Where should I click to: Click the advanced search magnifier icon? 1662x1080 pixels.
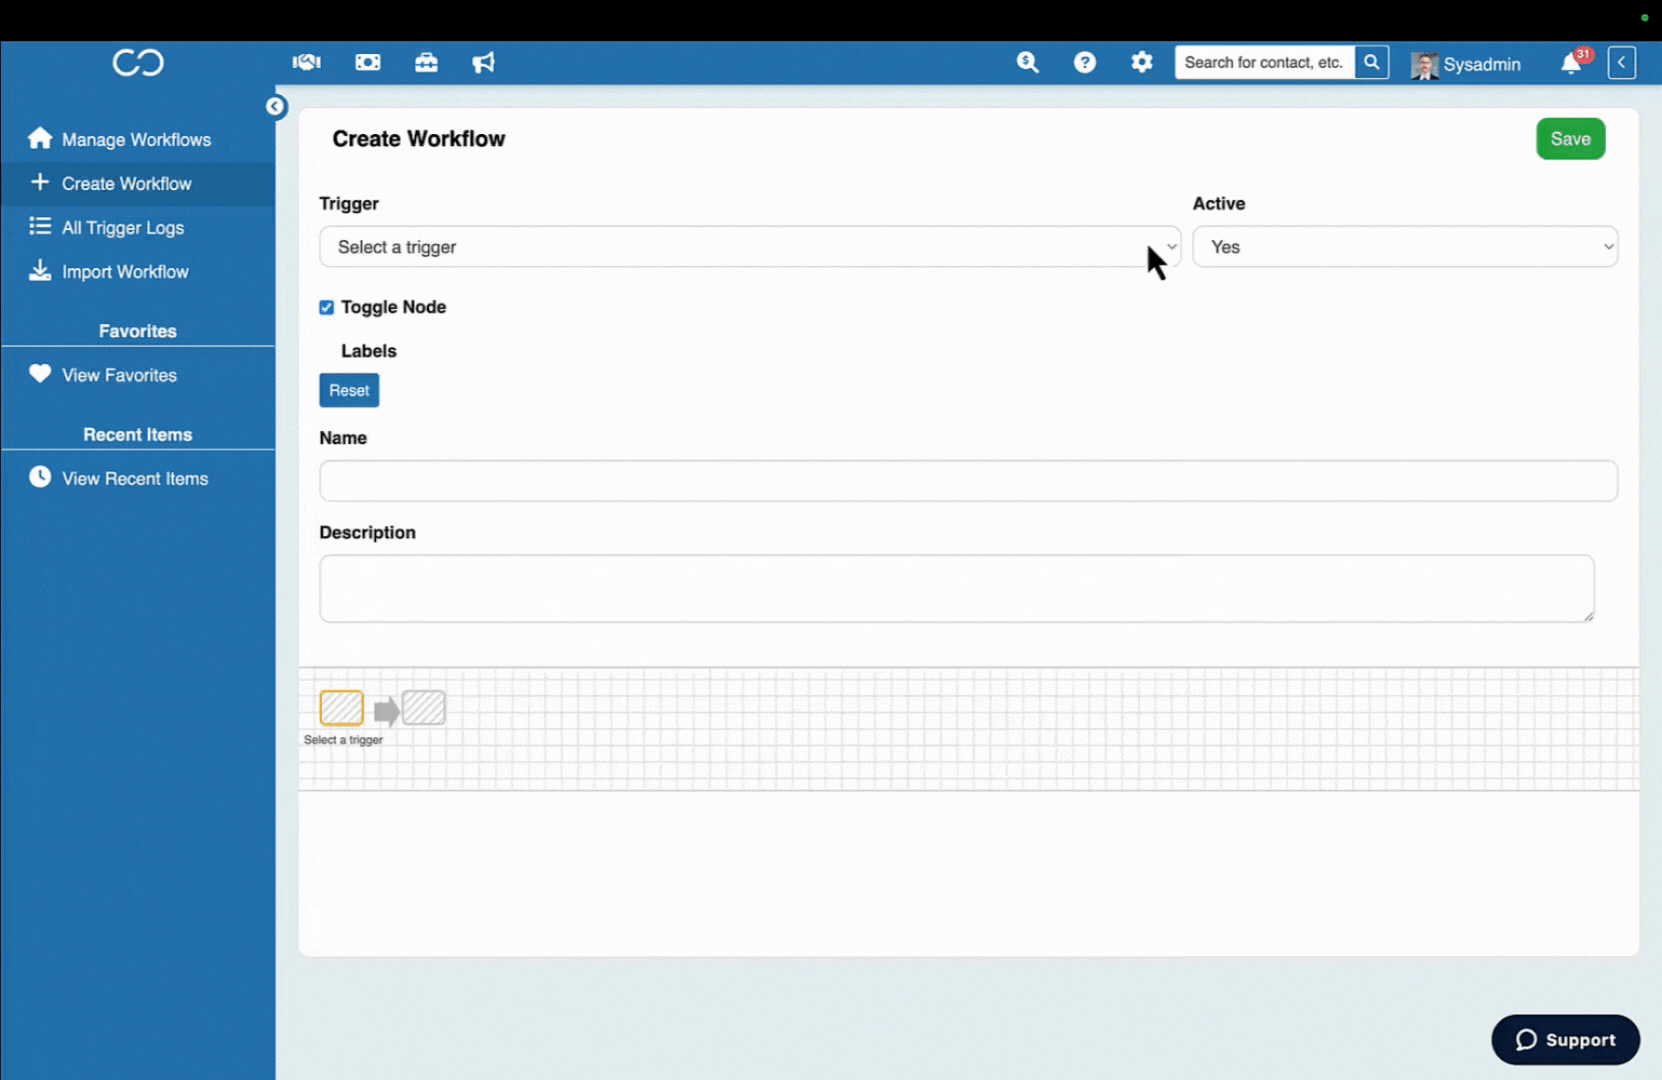pos(1027,63)
